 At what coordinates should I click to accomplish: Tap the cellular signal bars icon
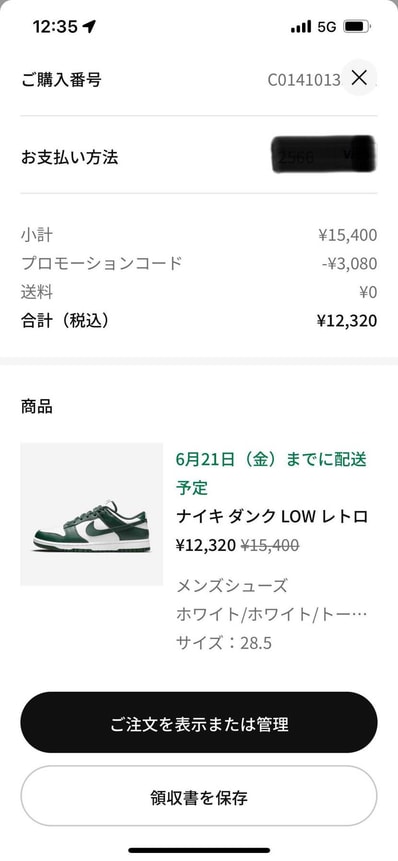[301, 26]
